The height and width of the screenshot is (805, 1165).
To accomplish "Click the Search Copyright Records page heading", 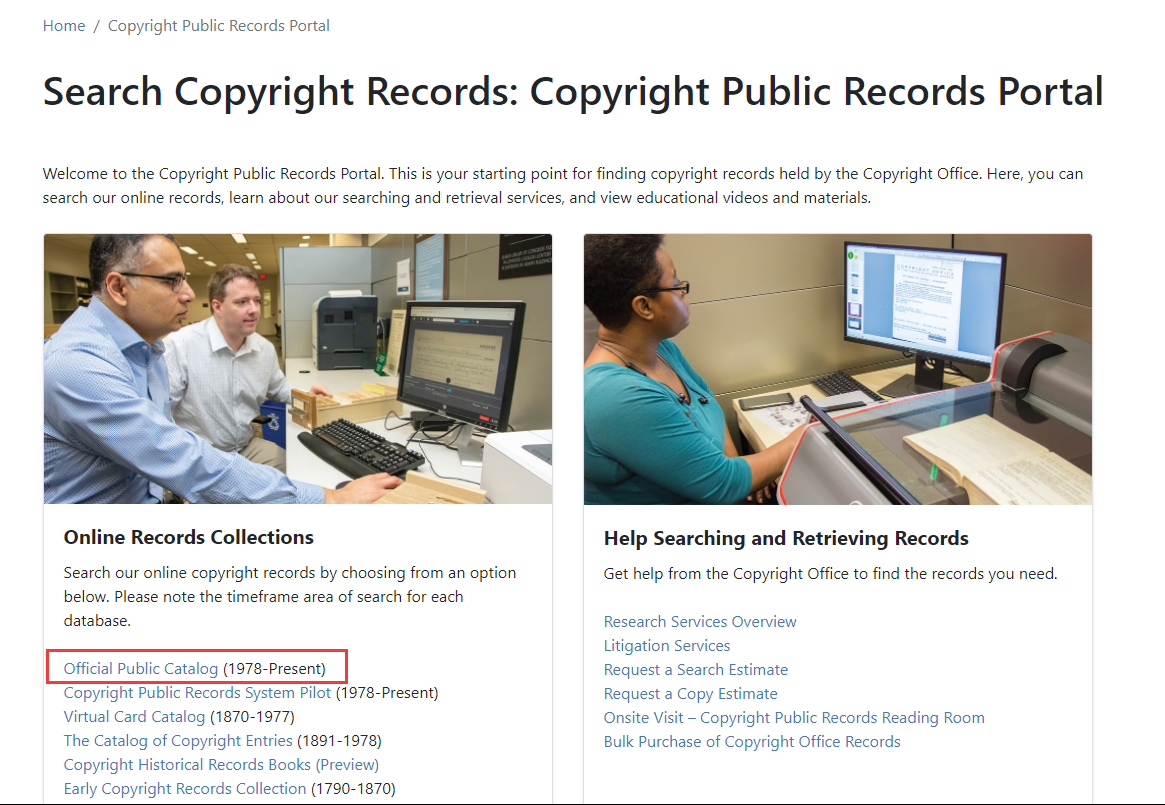I will point(573,91).
